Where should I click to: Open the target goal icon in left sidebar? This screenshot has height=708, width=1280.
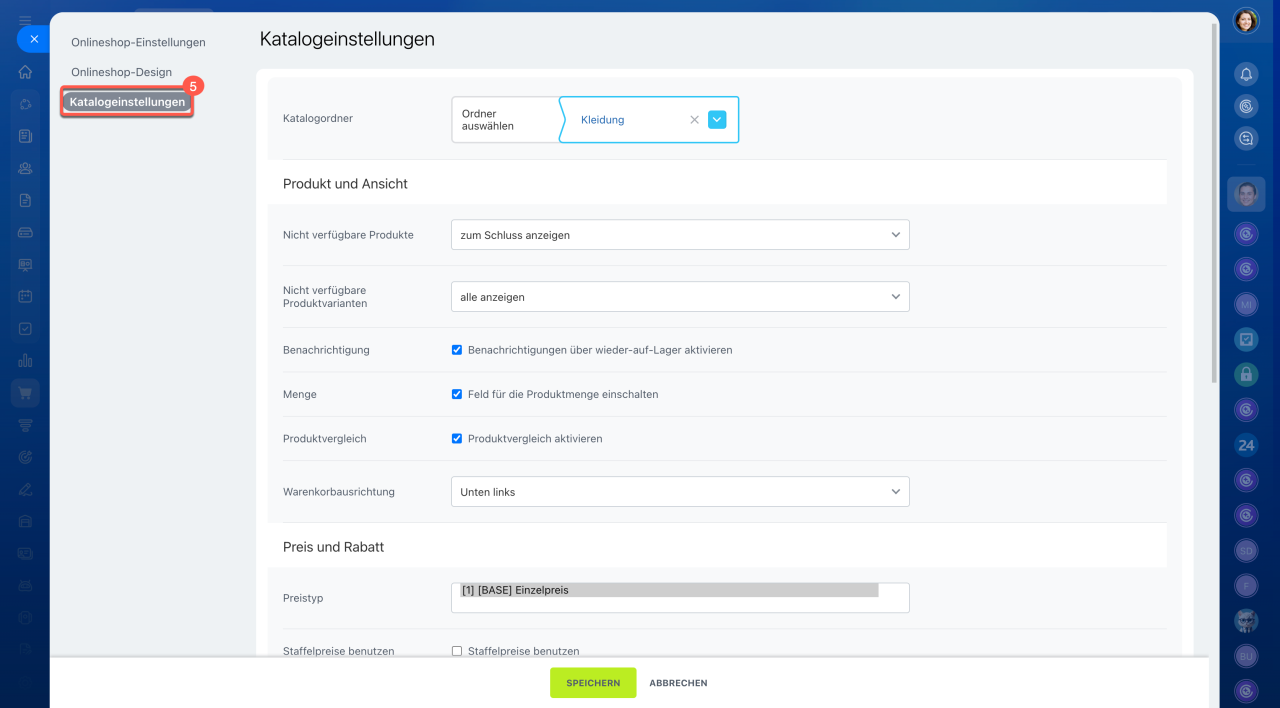(x=25, y=457)
